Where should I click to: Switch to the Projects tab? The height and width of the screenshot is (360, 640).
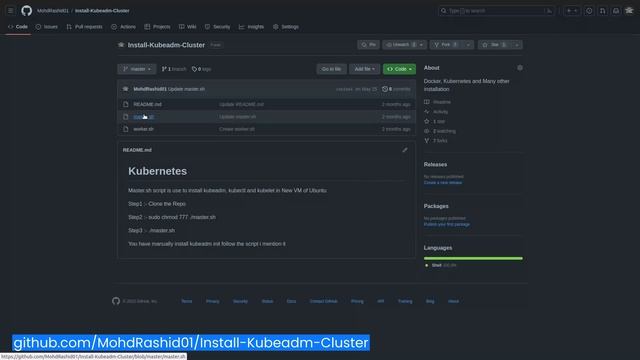click(157, 27)
